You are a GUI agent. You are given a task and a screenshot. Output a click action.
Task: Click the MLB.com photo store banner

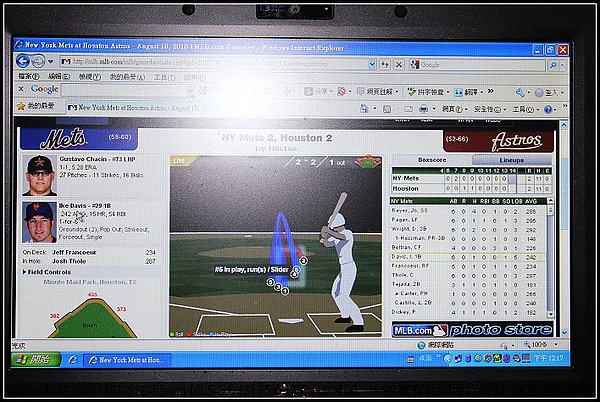tap(472, 330)
